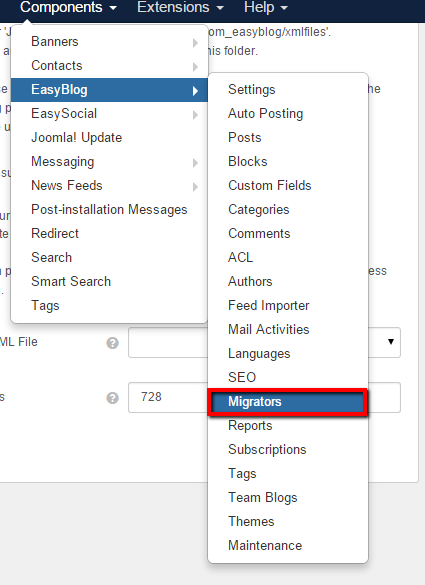Click the field containing 728

[x=265, y=397]
